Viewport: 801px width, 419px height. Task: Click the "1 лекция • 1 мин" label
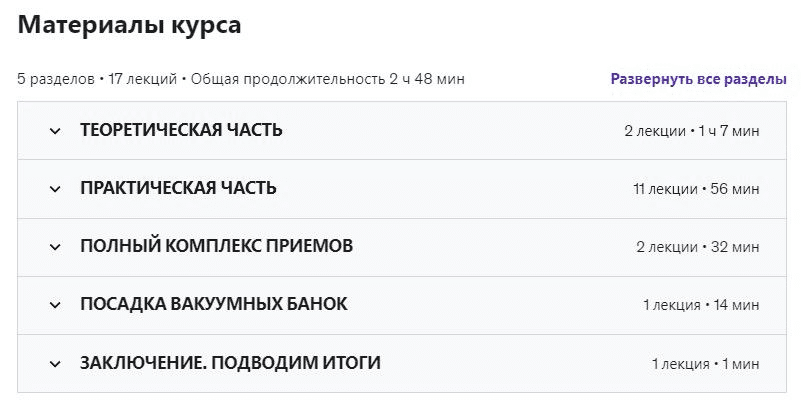click(705, 363)
